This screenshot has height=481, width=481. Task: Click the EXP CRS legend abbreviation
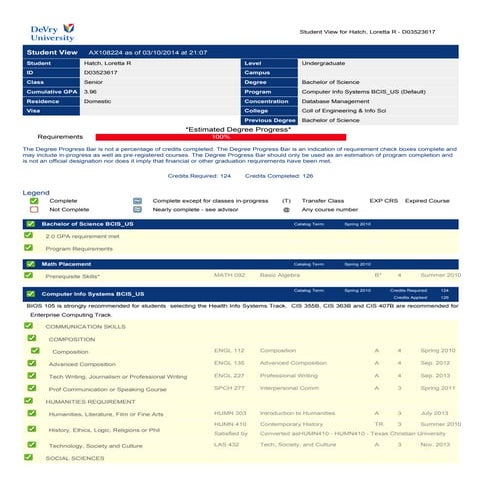point(384,201)
